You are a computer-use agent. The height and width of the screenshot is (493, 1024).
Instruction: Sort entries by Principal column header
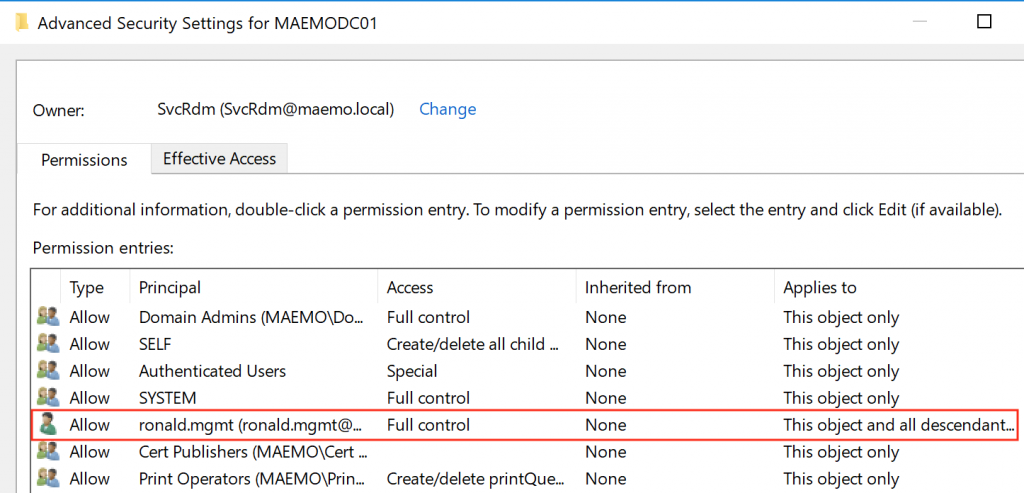point(170,287)
